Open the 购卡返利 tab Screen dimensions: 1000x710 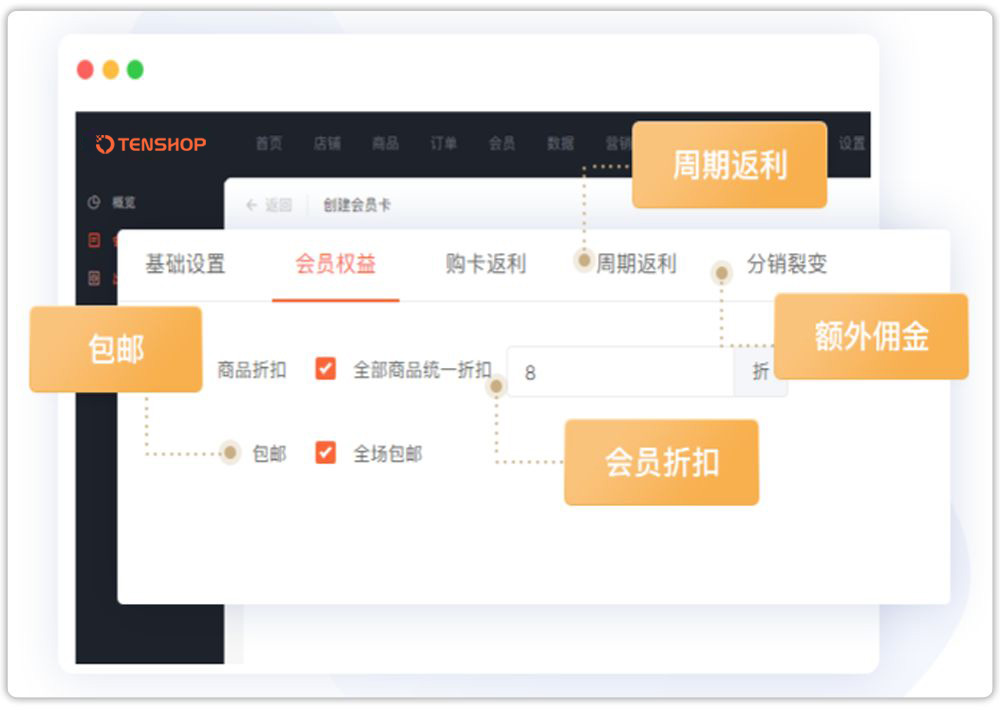(x=485, y=264)
